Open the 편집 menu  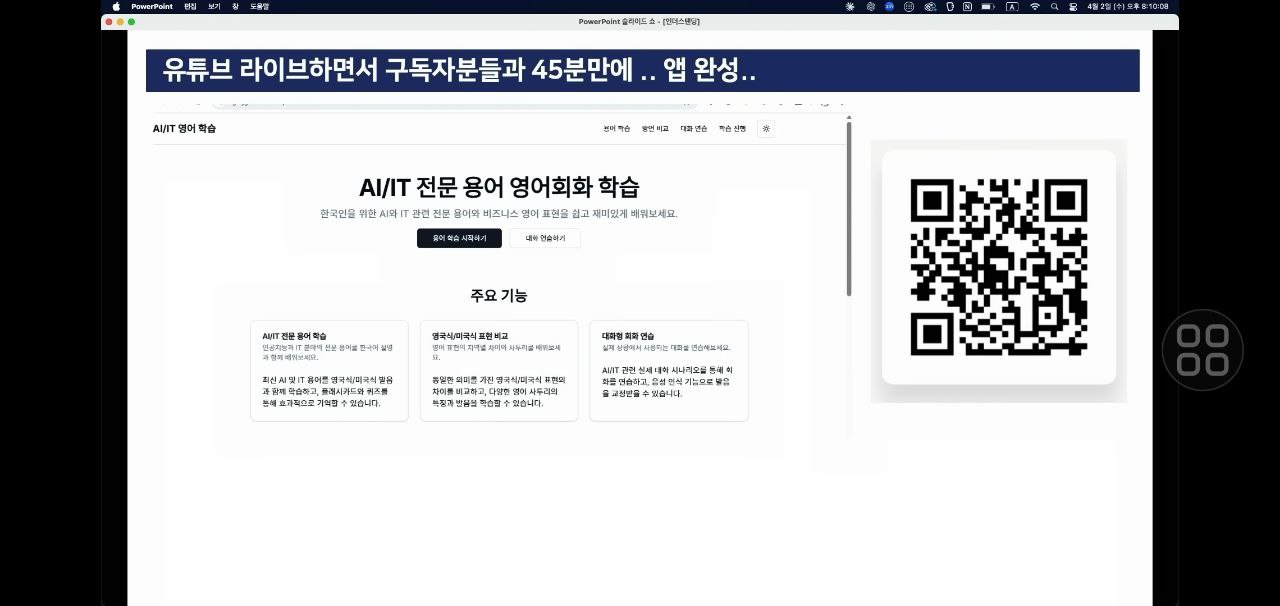[x=190, y=6]
